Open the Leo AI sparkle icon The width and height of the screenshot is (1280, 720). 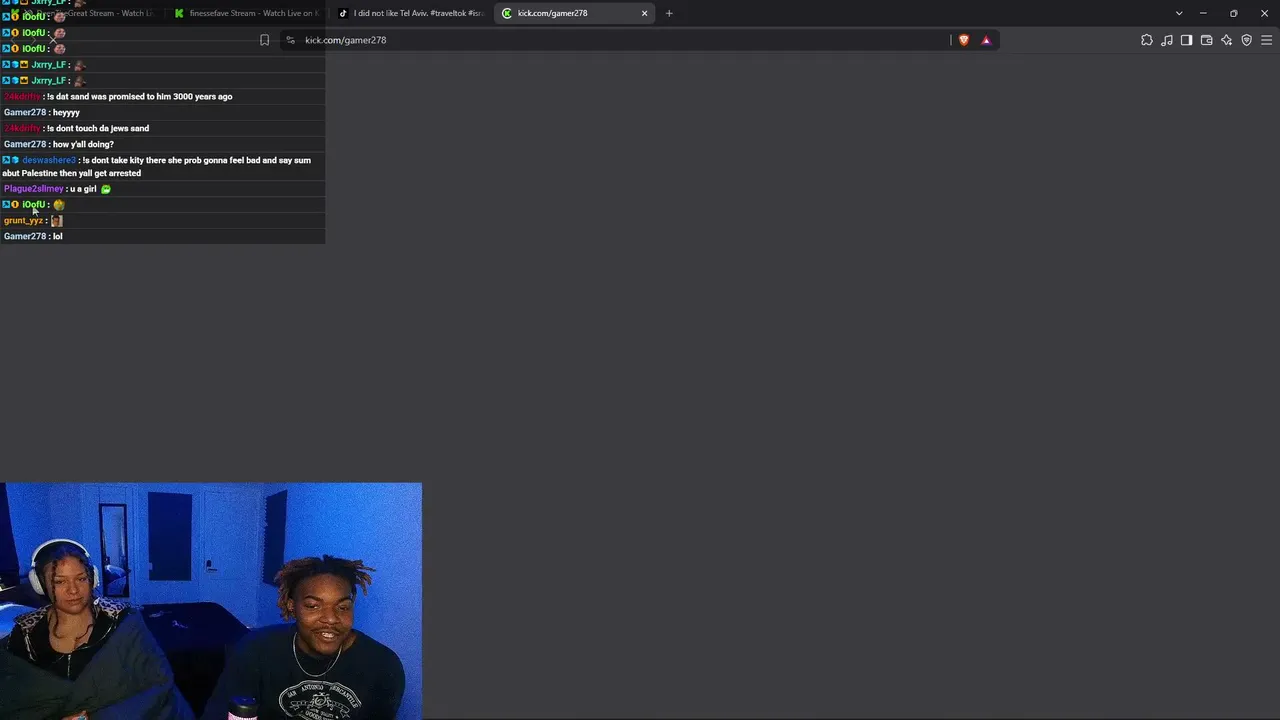(x=1227, y=40)
